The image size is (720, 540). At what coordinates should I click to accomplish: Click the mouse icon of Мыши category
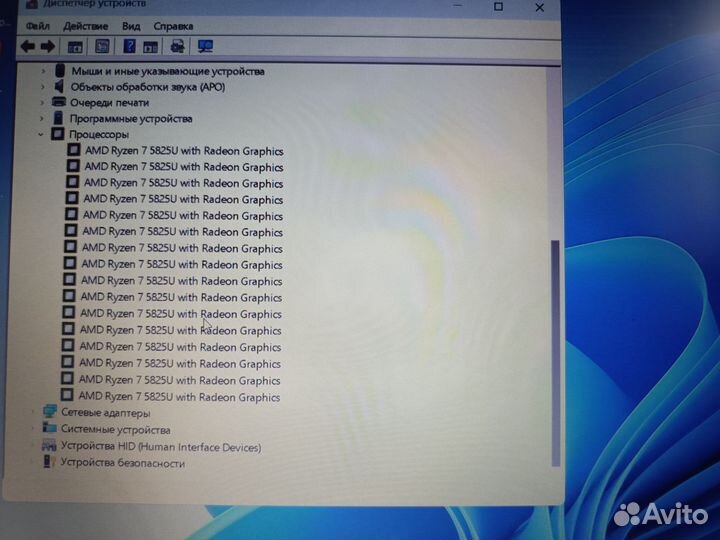tap(60, 71)
